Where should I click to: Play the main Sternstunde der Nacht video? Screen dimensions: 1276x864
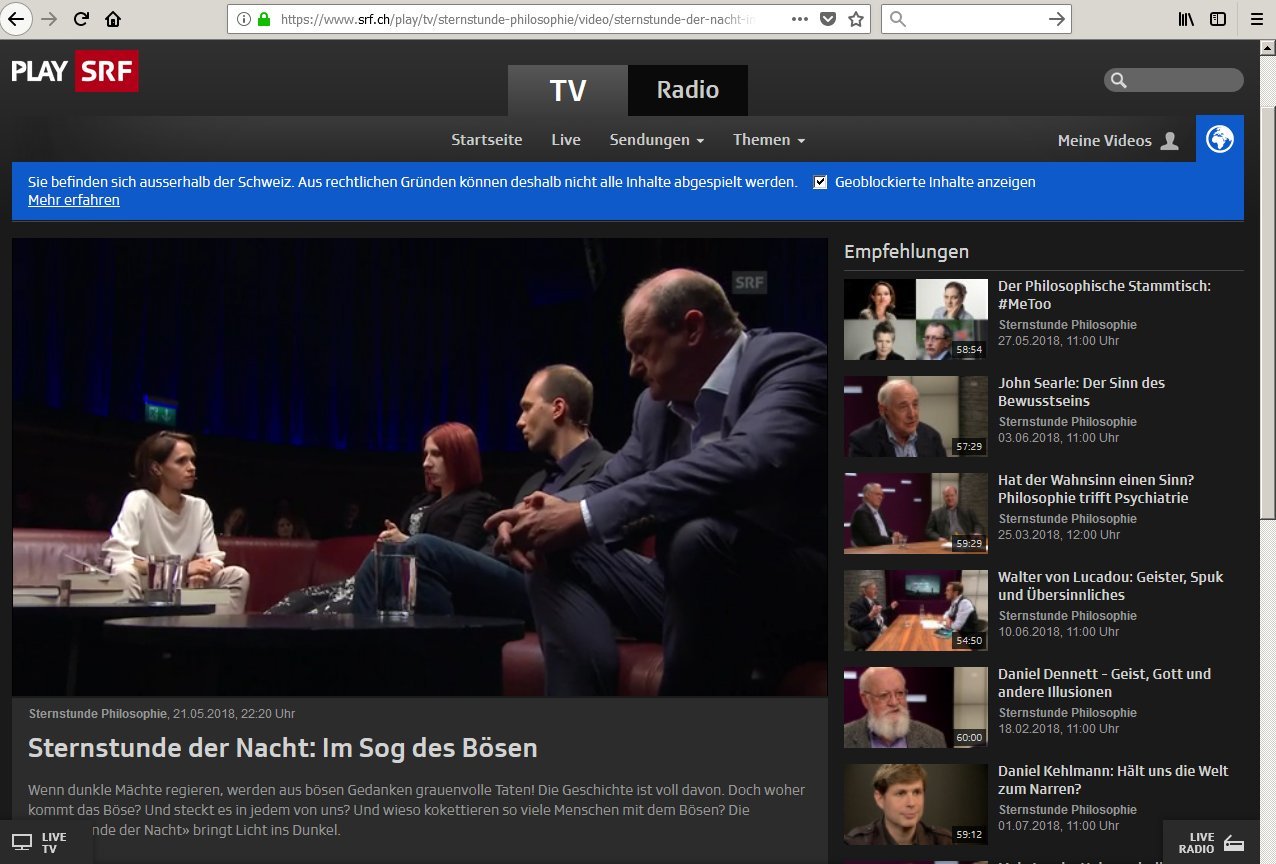coord(420,467)
